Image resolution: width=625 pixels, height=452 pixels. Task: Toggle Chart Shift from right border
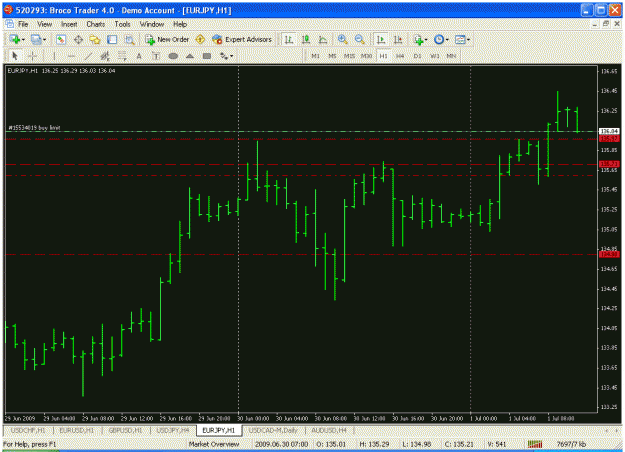pos(398,39)
